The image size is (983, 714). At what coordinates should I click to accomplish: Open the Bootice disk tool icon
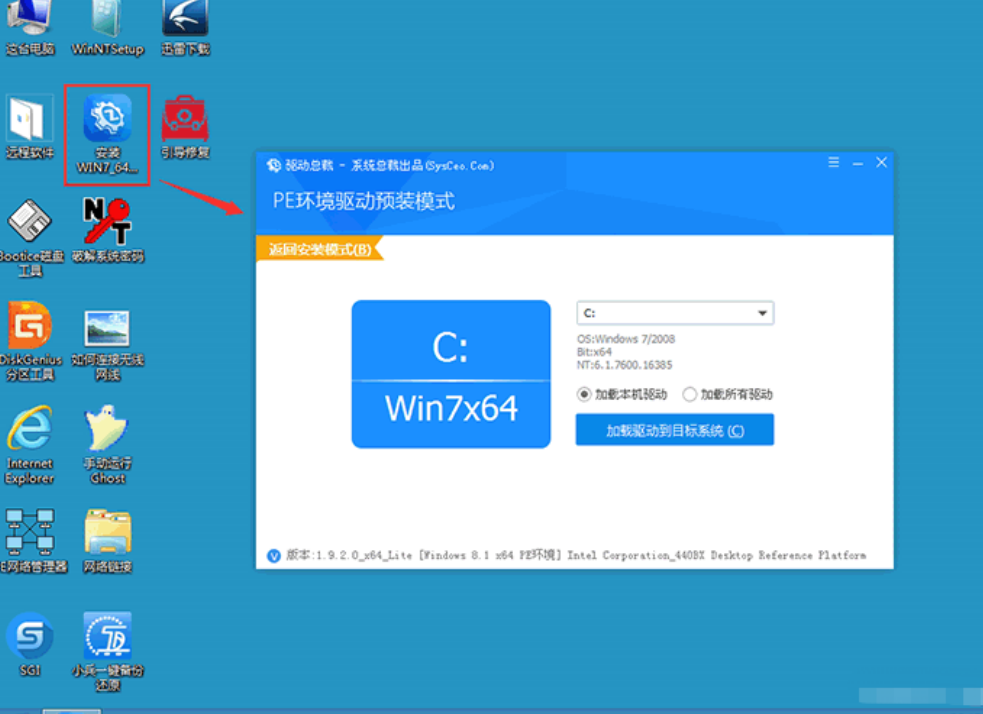pos(29,224)
